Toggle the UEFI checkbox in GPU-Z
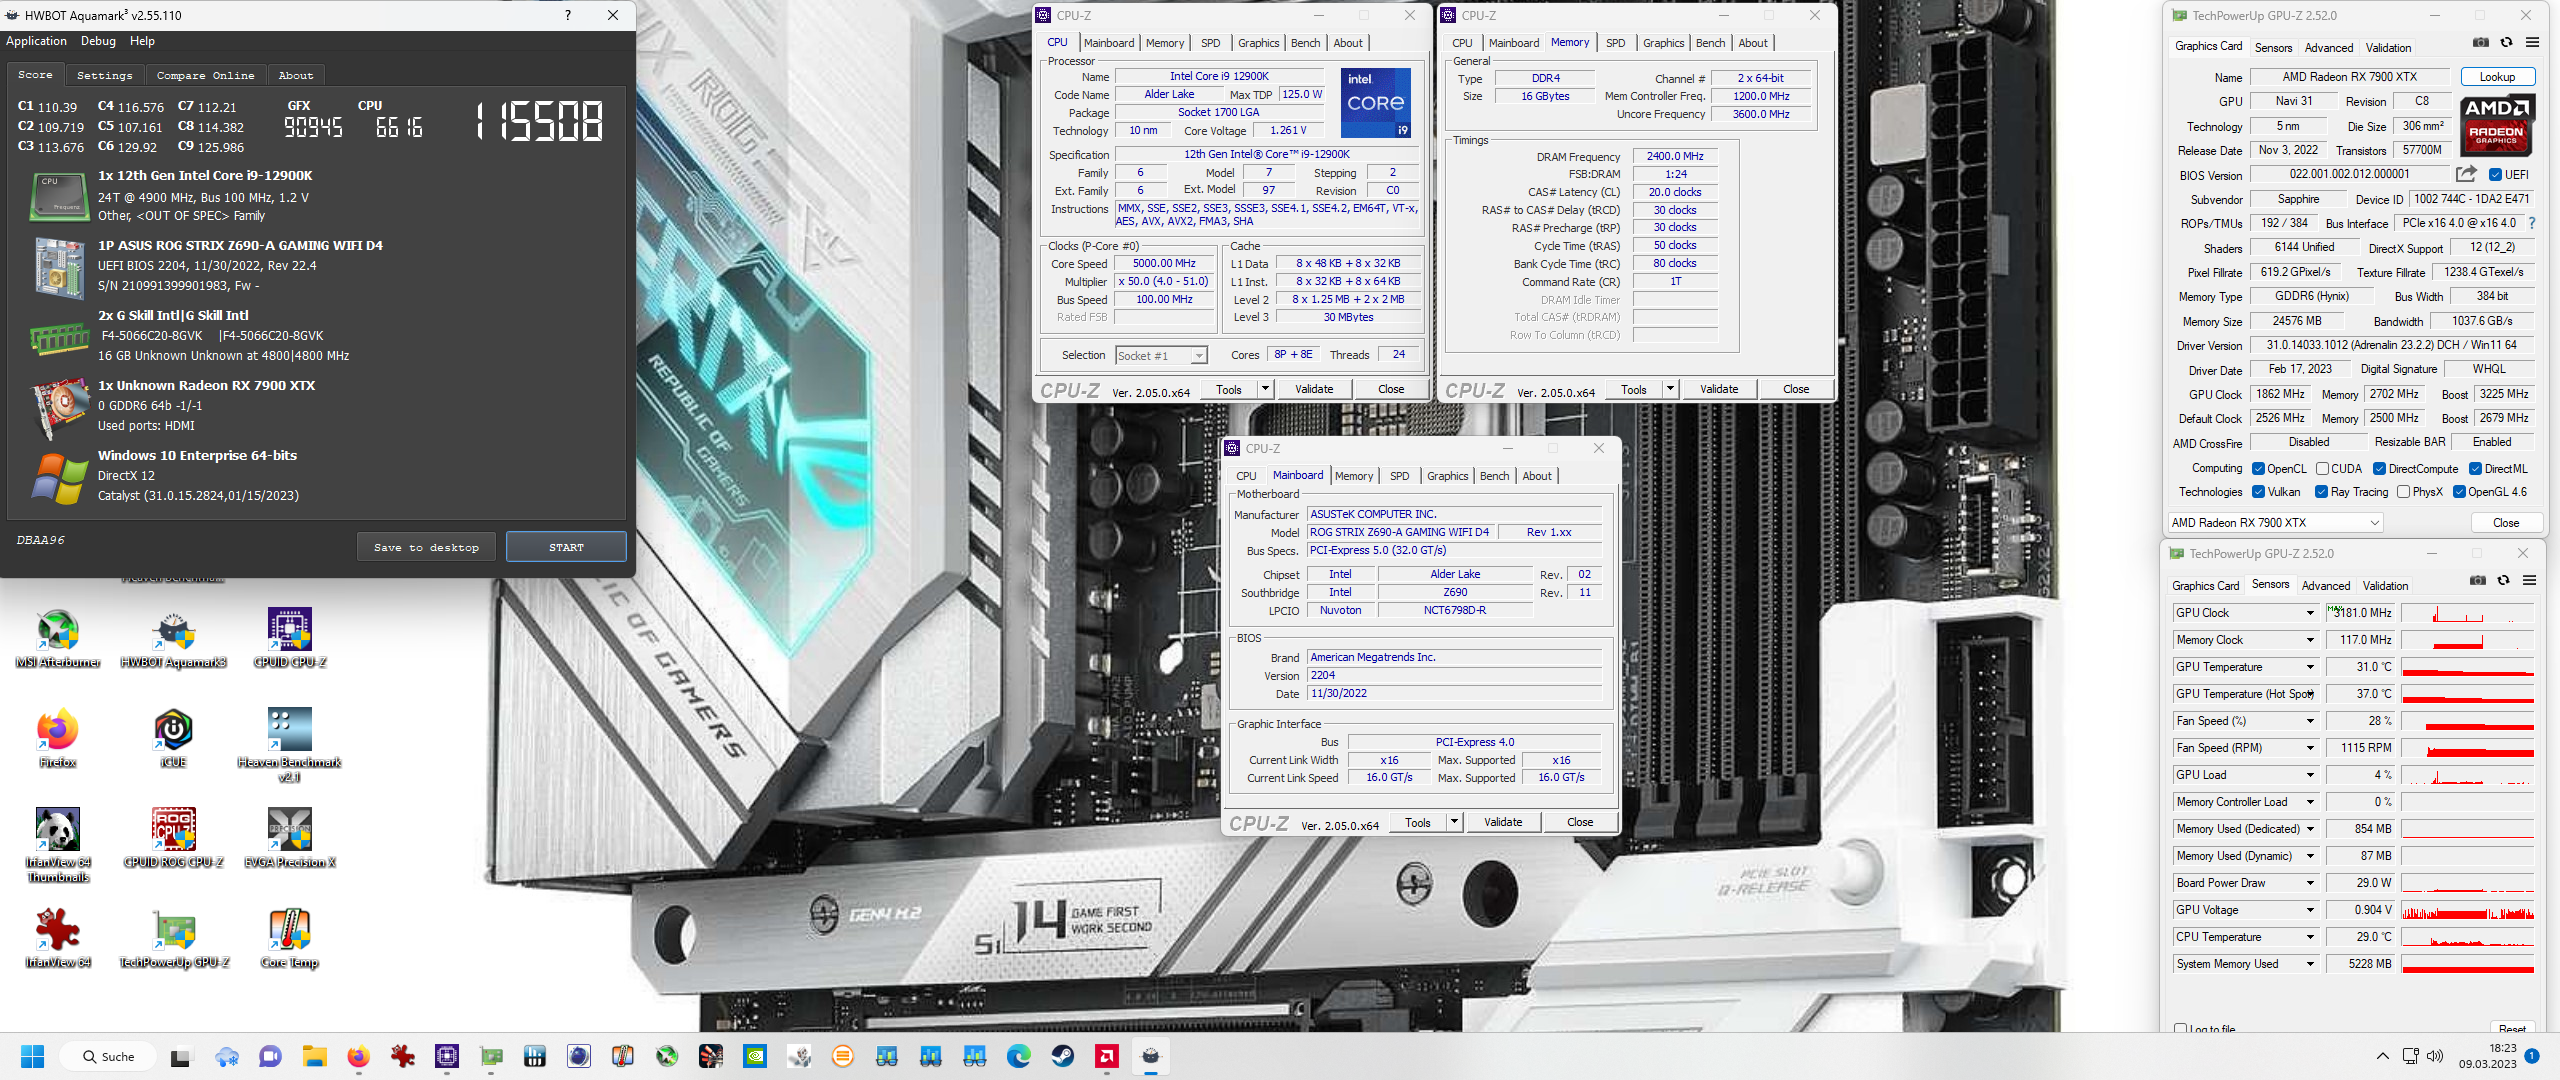 tap(2495, 175)
